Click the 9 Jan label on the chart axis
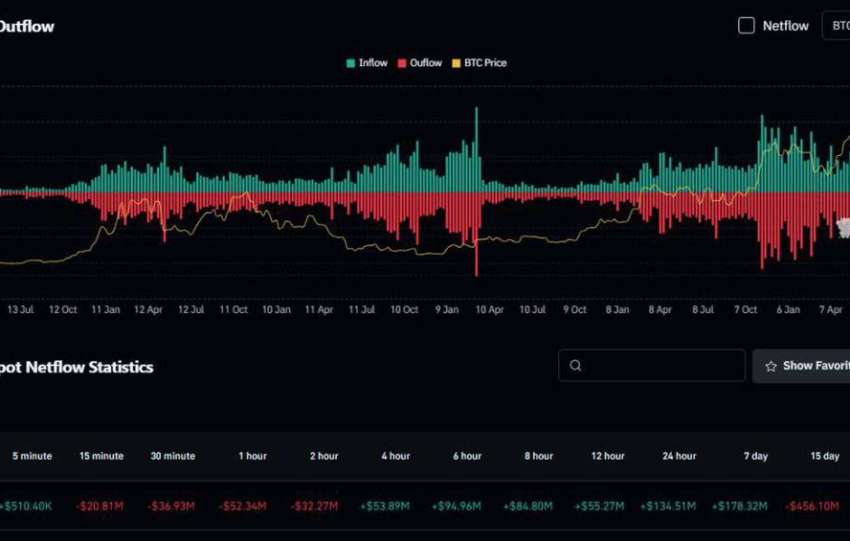 click(x=447, y=310)
